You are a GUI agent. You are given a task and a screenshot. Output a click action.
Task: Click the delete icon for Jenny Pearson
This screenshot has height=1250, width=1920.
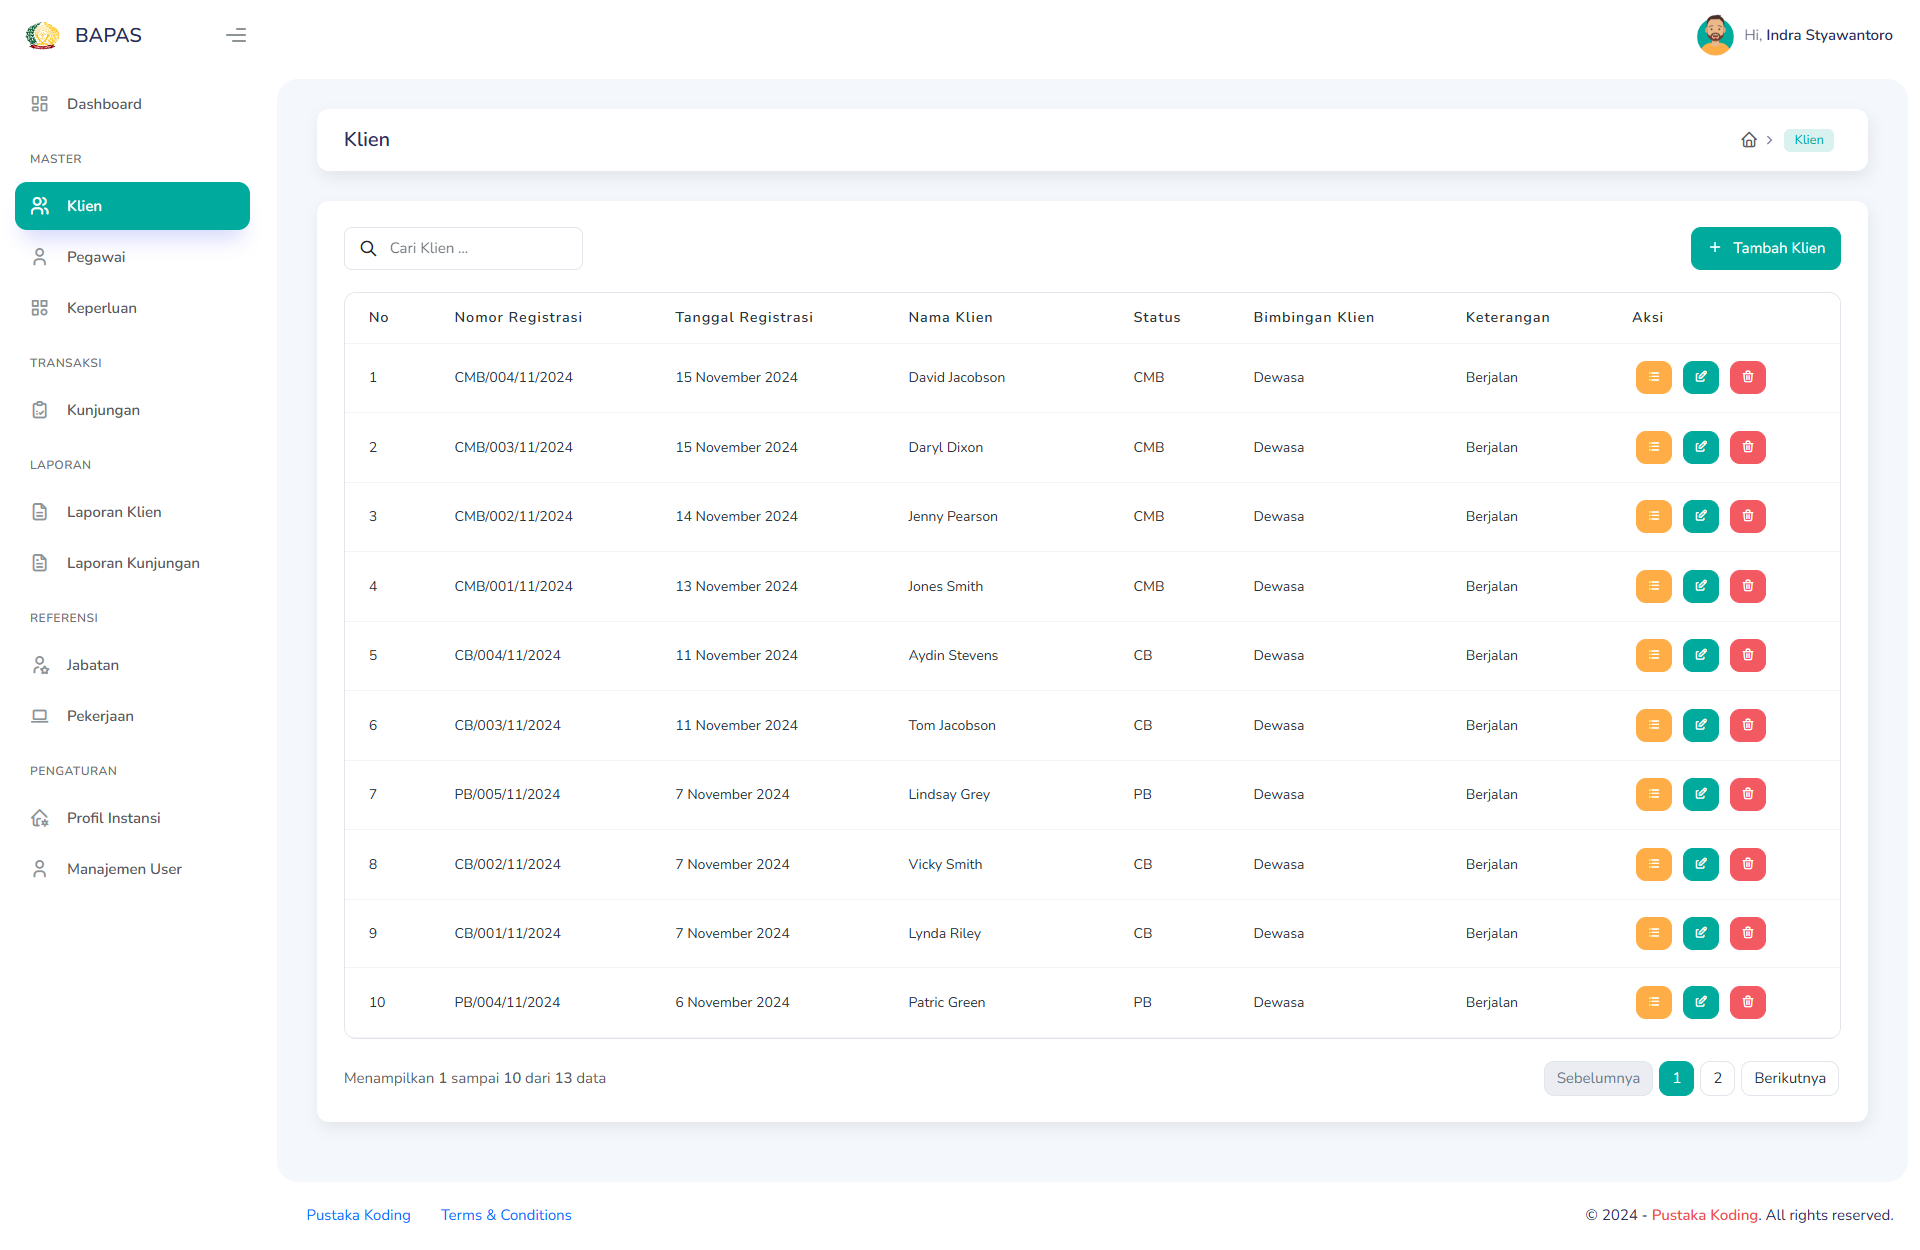click(x=1746, y=517)
